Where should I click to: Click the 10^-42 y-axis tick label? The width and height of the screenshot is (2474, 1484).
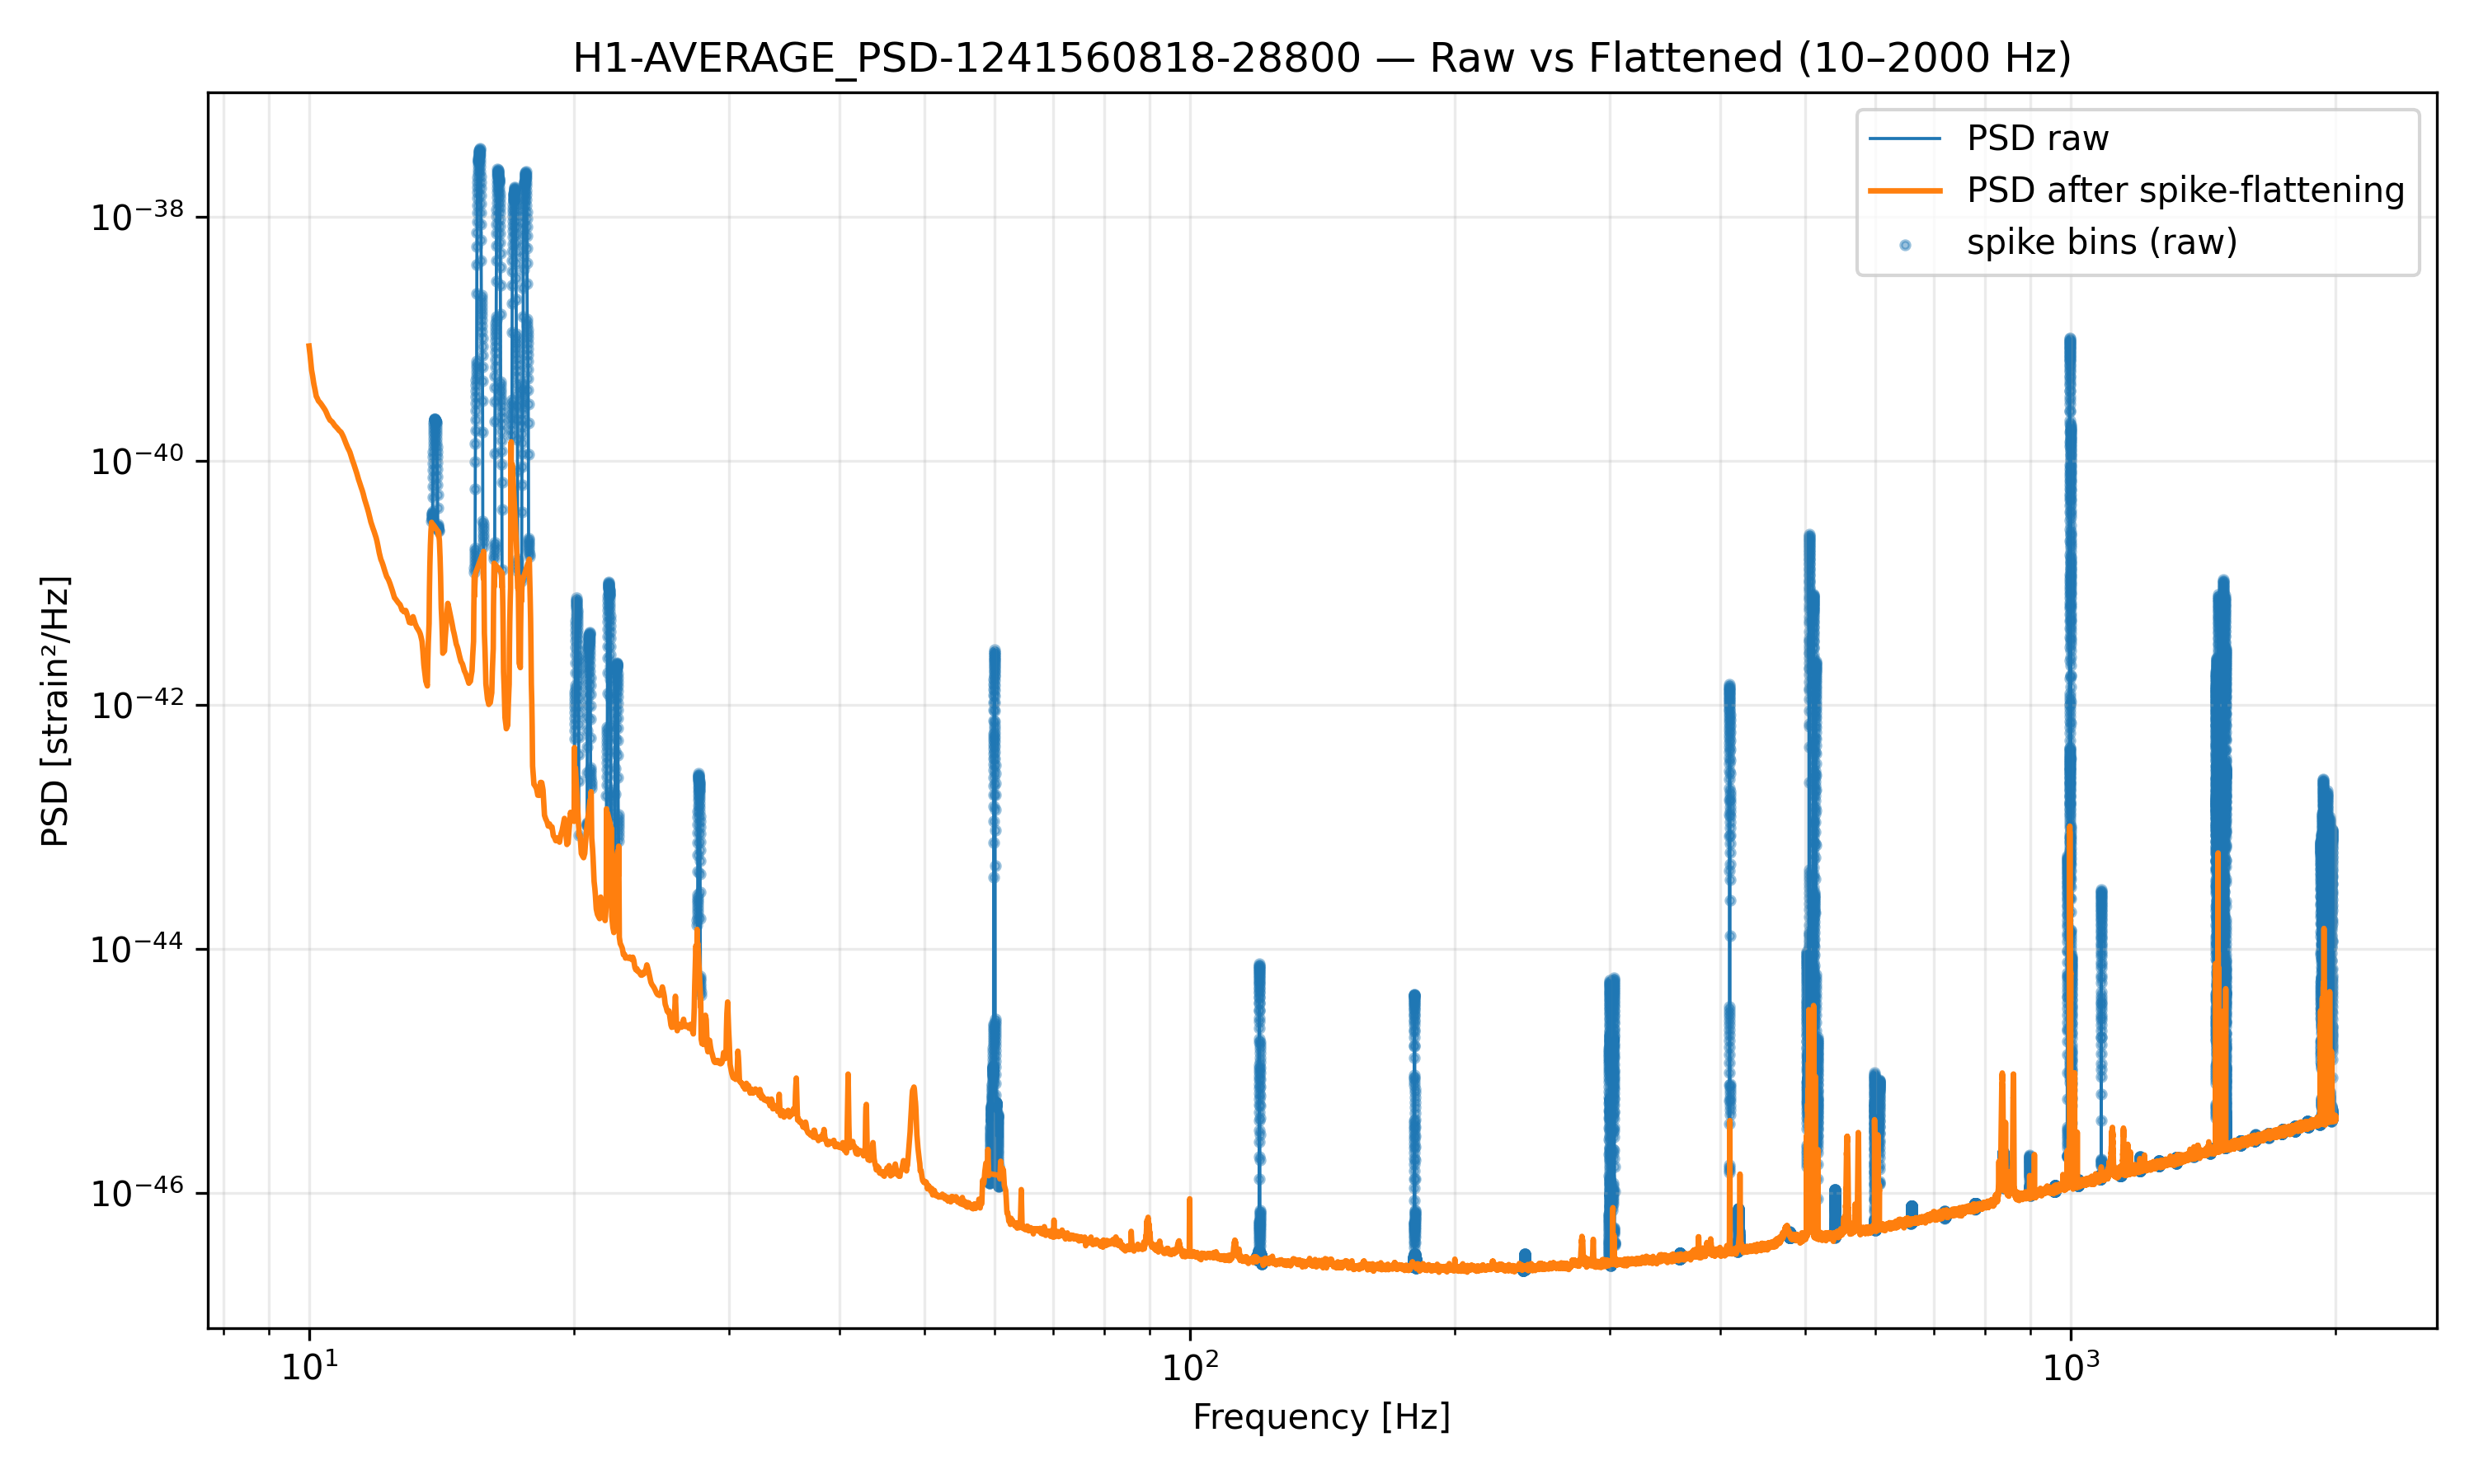[137, 704]
